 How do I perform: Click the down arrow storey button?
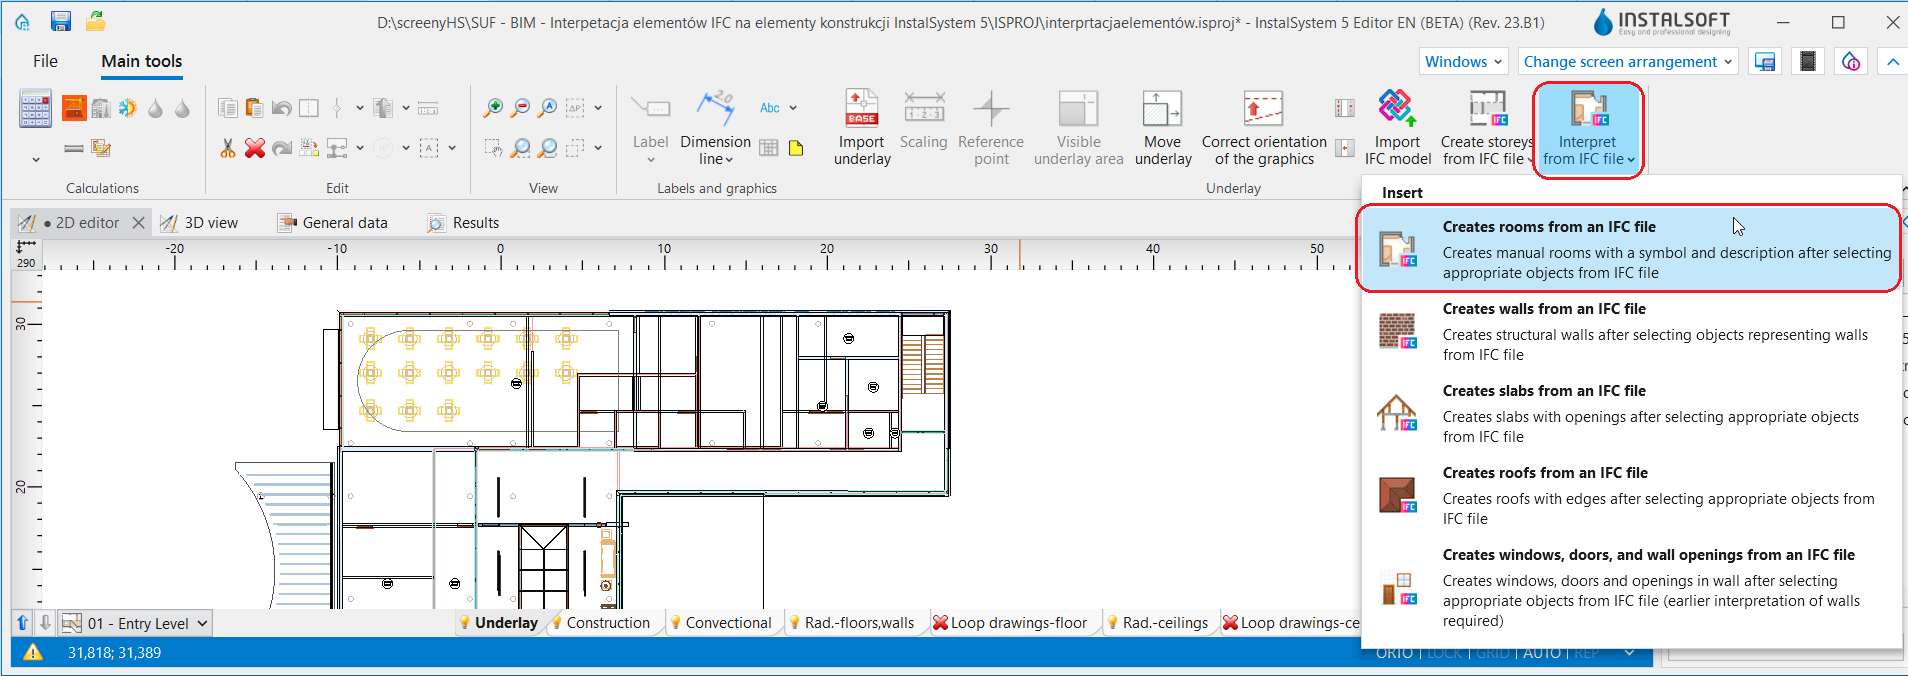[45, 623]
